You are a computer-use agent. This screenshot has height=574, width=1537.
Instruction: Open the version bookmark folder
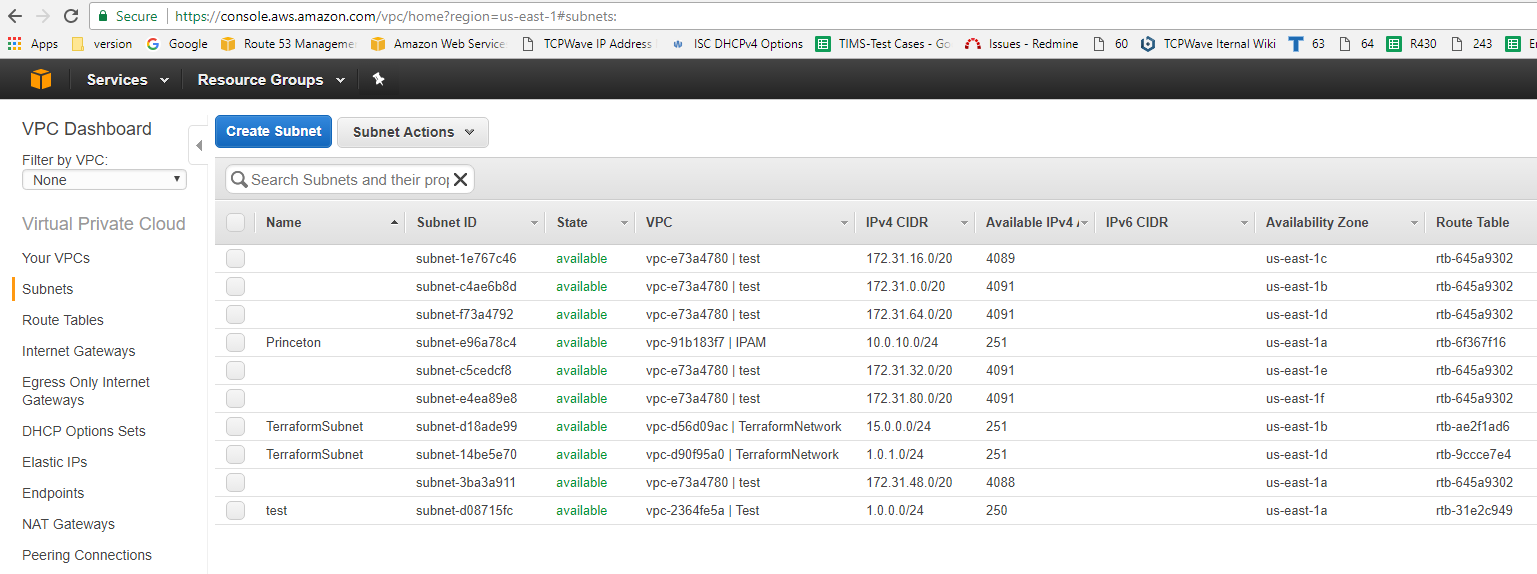click(102, 44)
